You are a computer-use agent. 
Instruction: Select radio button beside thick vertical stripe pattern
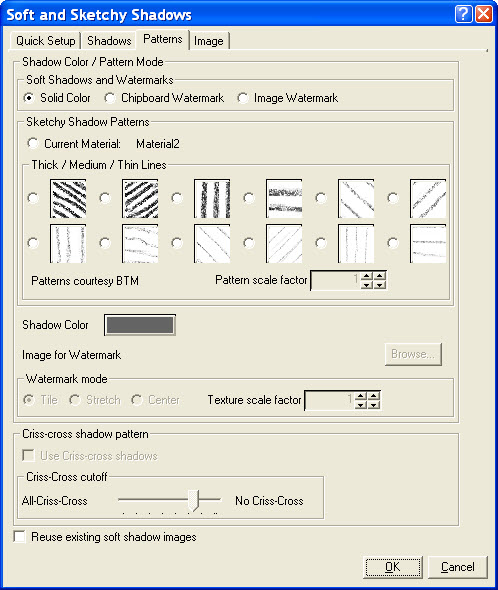177,198
